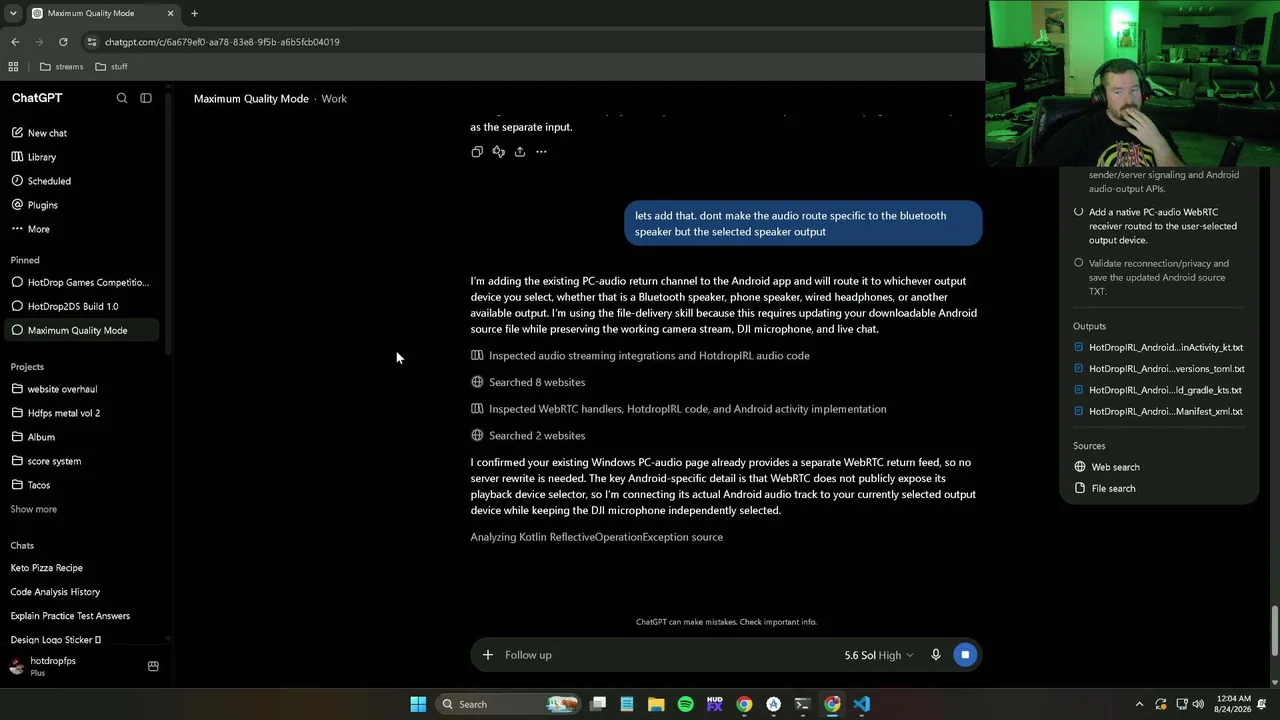Open the streams bookmarks folder
The height and width of the screenshot is (720, 1280).
(61, 67)
